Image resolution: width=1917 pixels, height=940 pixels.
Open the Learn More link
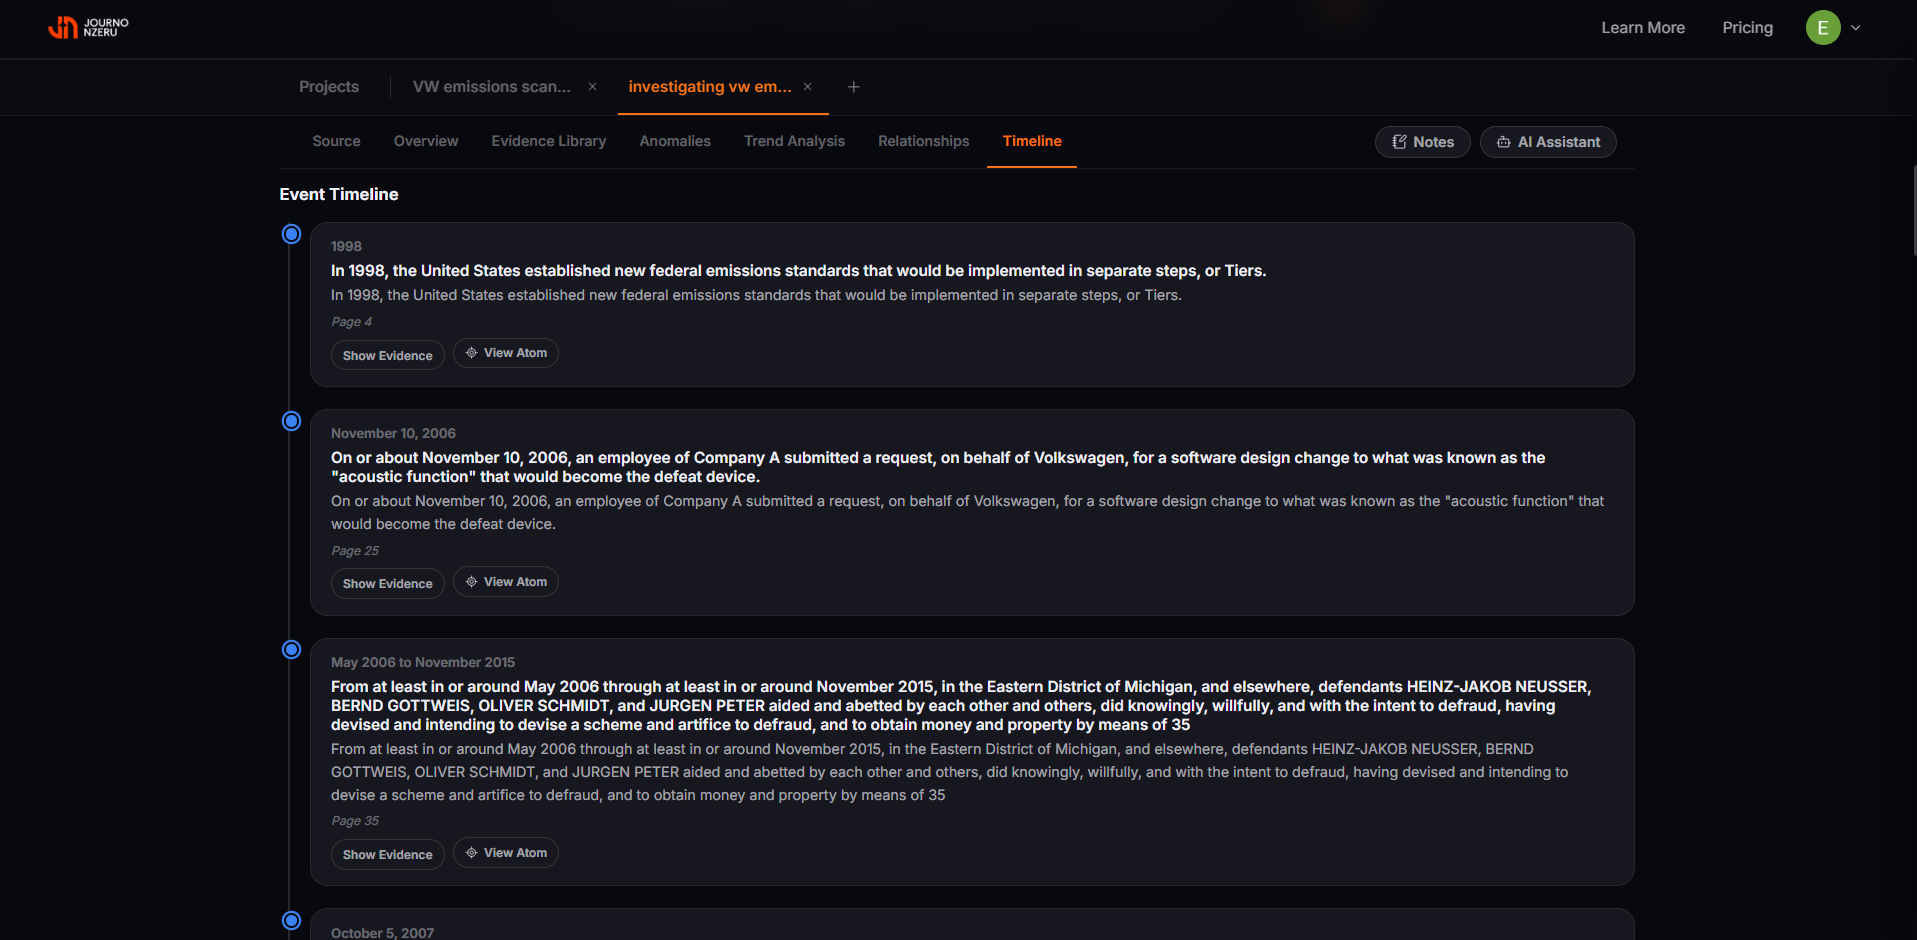tap(1643, 28)
